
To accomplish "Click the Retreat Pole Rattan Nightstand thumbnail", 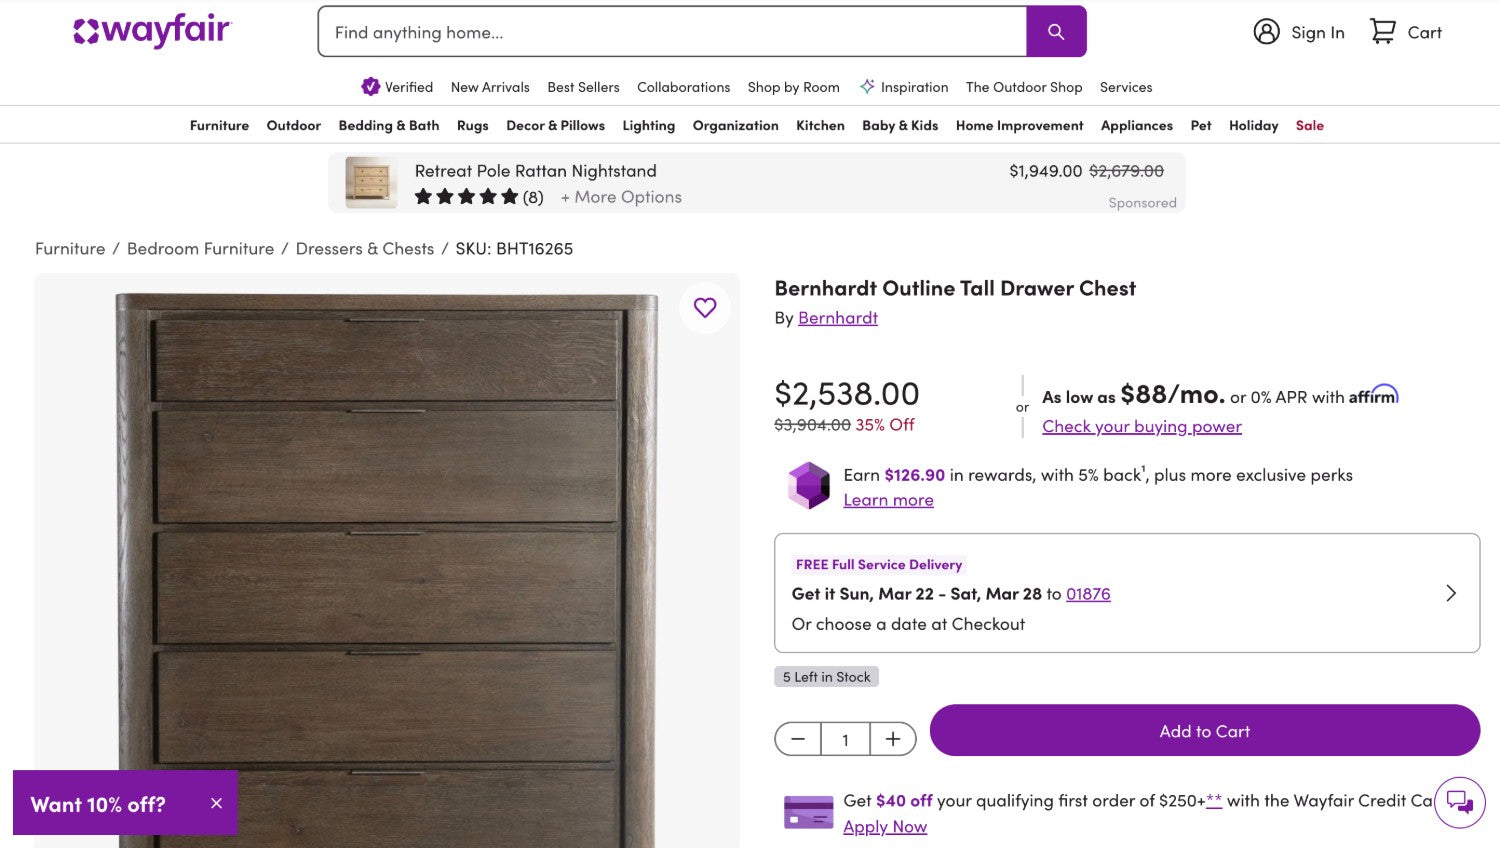I will (x=371, y=182).
